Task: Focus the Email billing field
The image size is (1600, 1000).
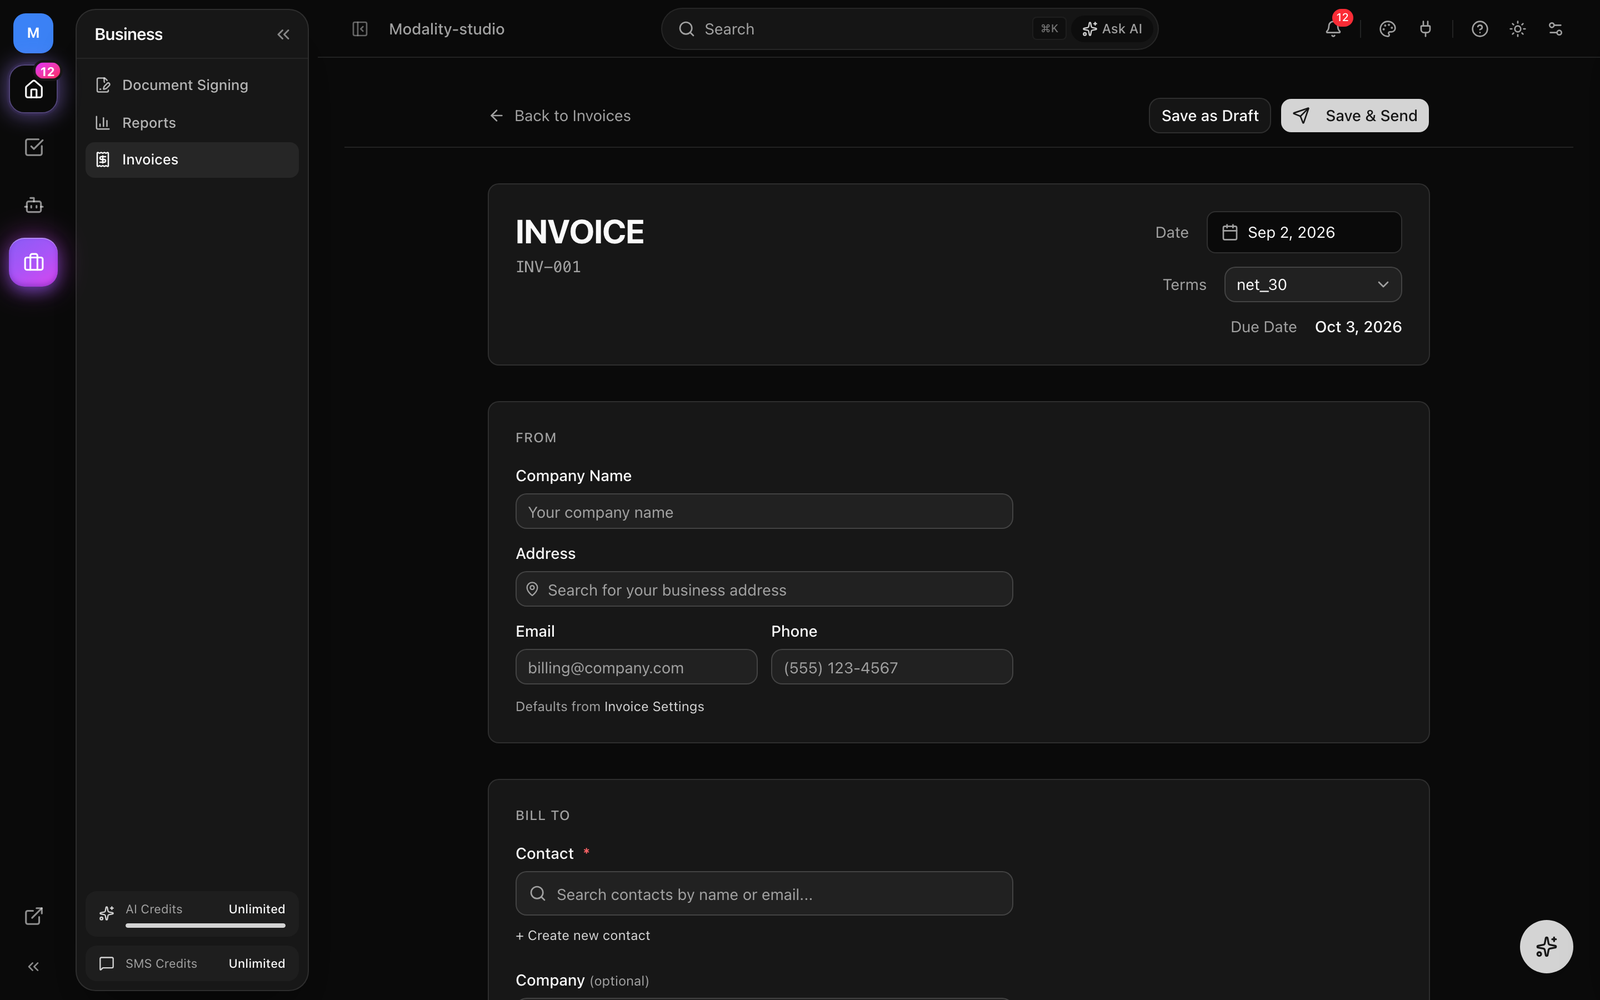Action: (636, 667)
